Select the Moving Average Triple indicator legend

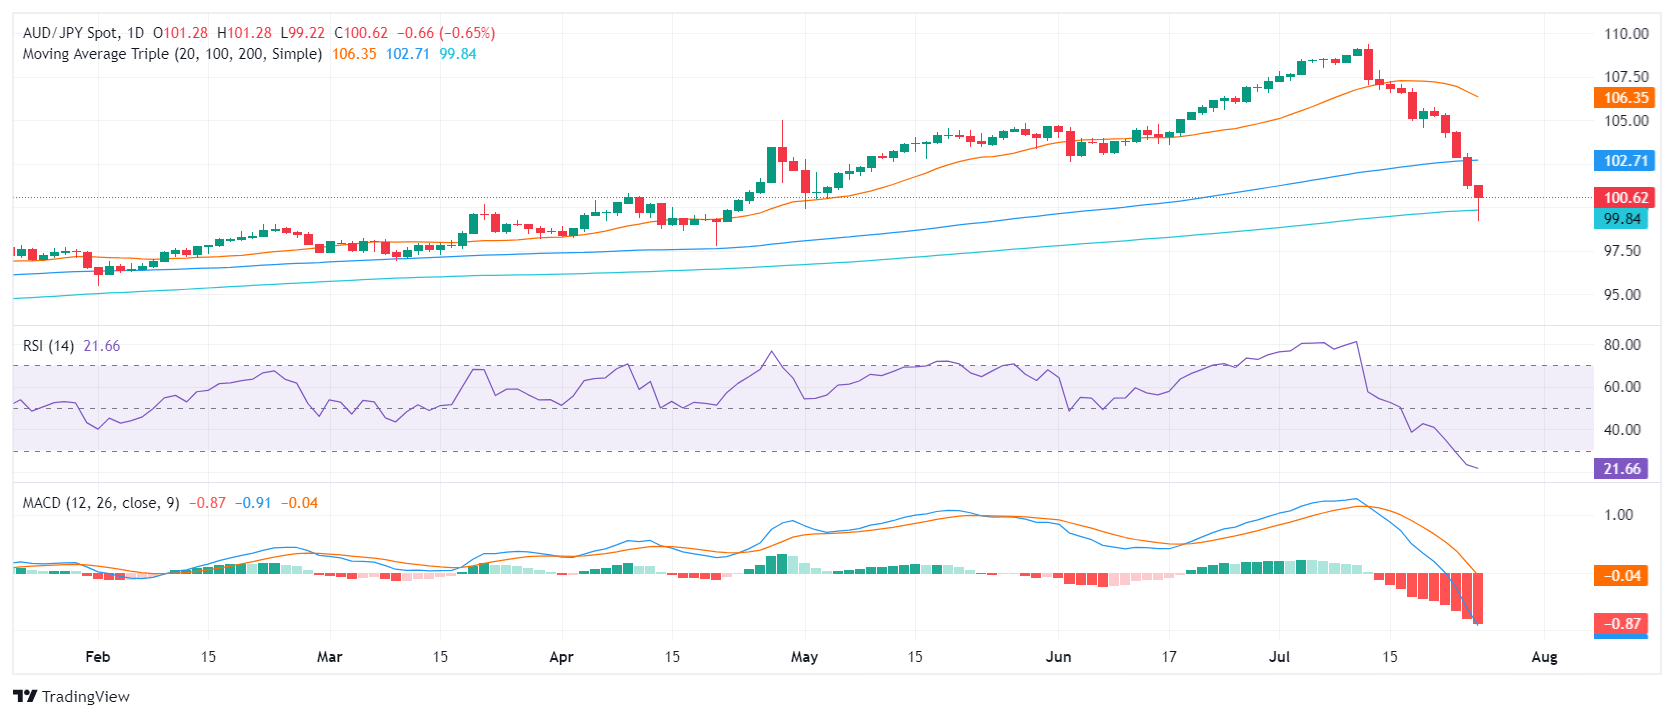(172, 54)
